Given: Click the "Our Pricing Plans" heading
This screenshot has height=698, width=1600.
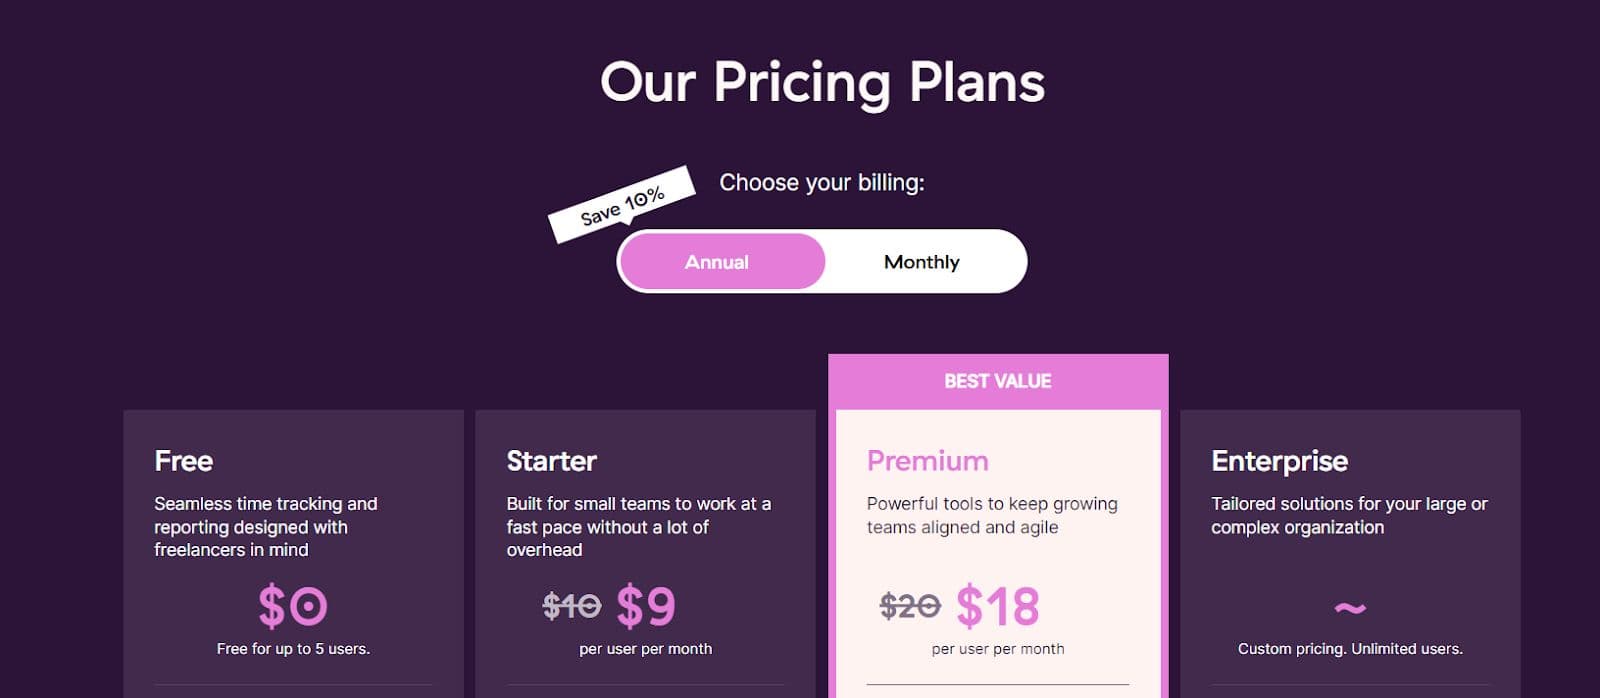Looking at the screenshot, I should pos(822,82).
